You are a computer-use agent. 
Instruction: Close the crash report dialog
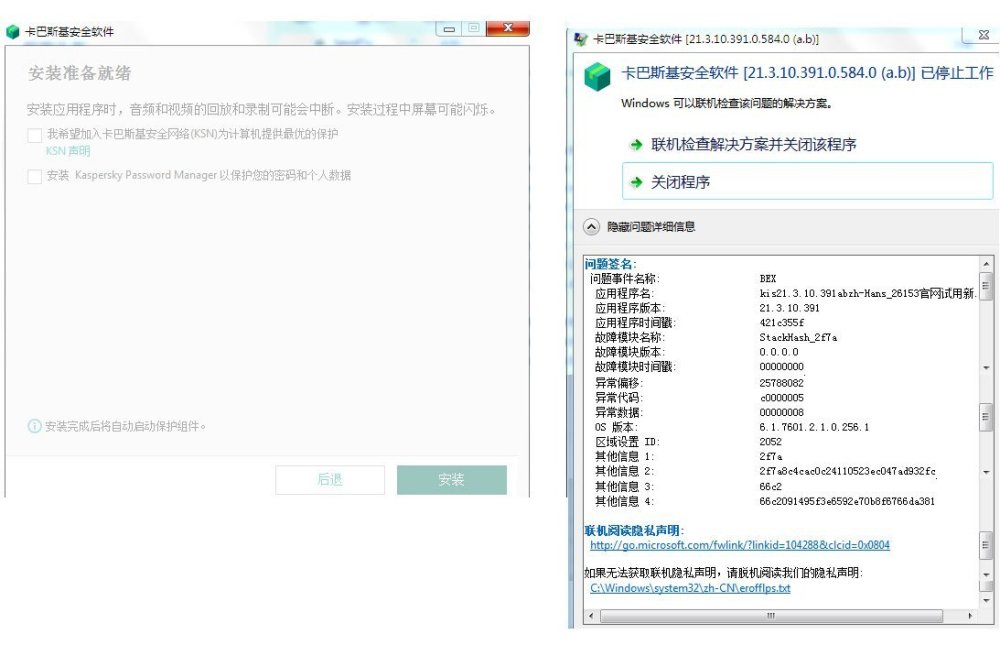984,35
